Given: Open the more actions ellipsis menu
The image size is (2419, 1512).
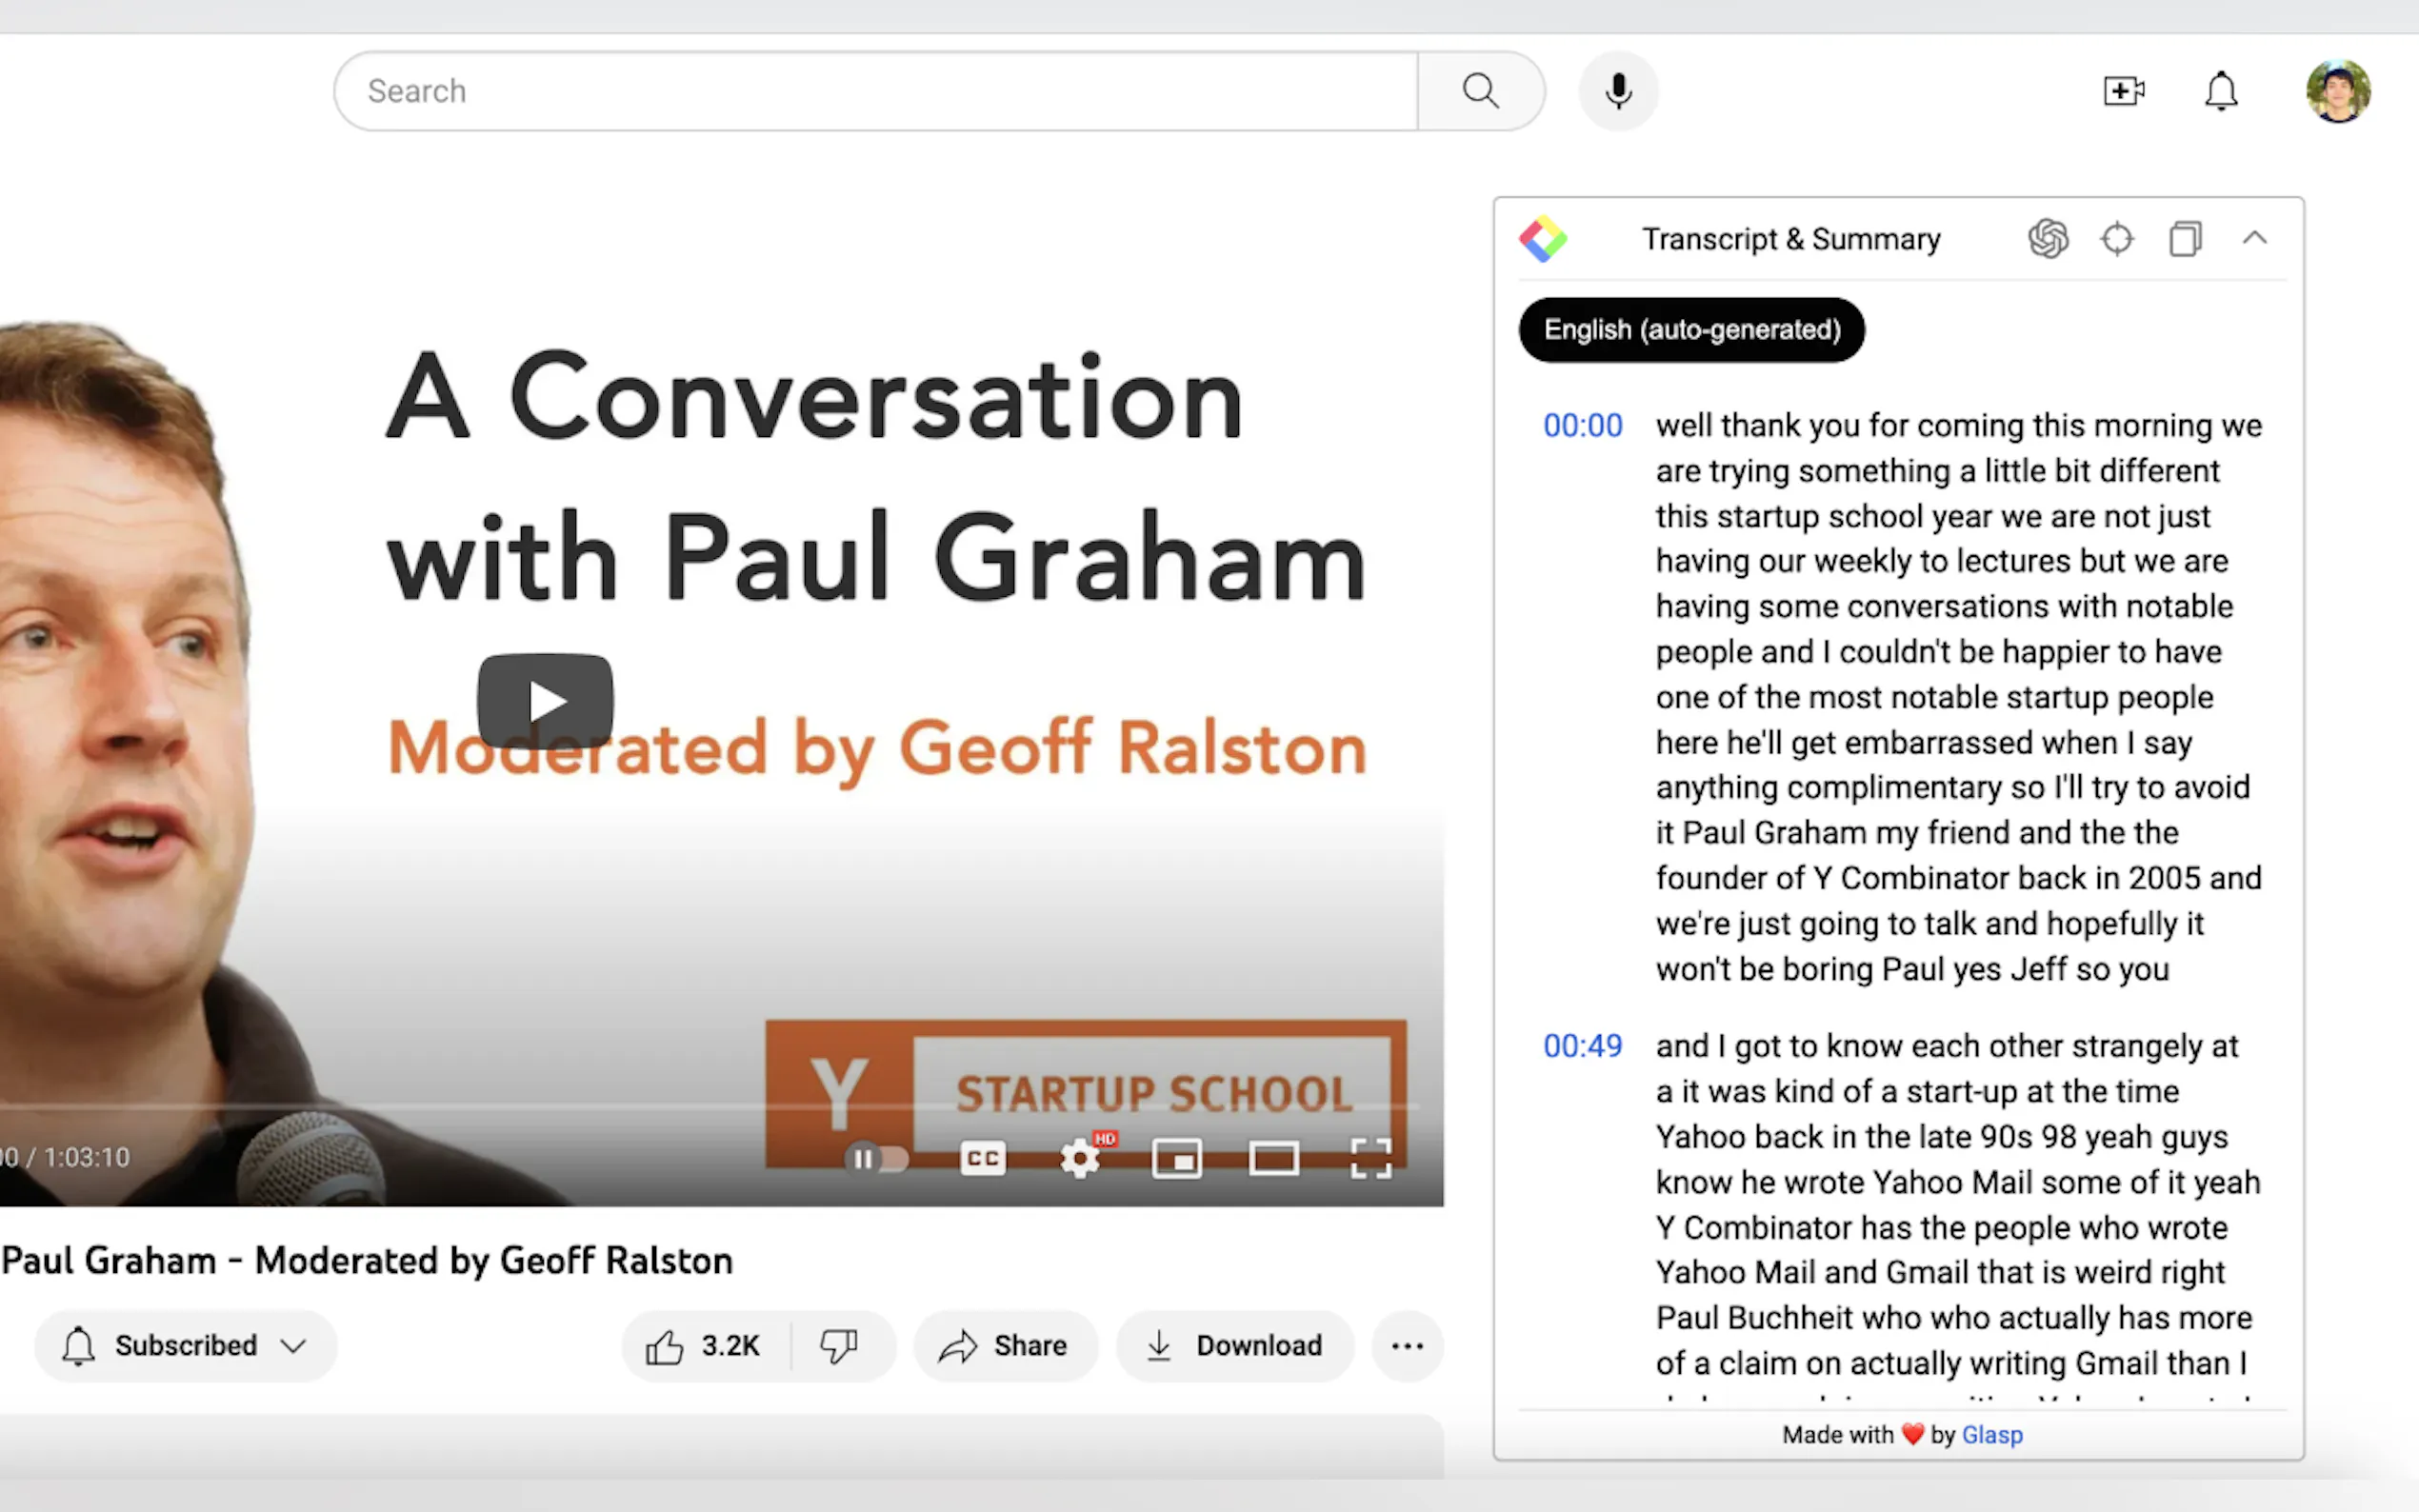Looking at the screenshot, I should click(1407, 1346).
